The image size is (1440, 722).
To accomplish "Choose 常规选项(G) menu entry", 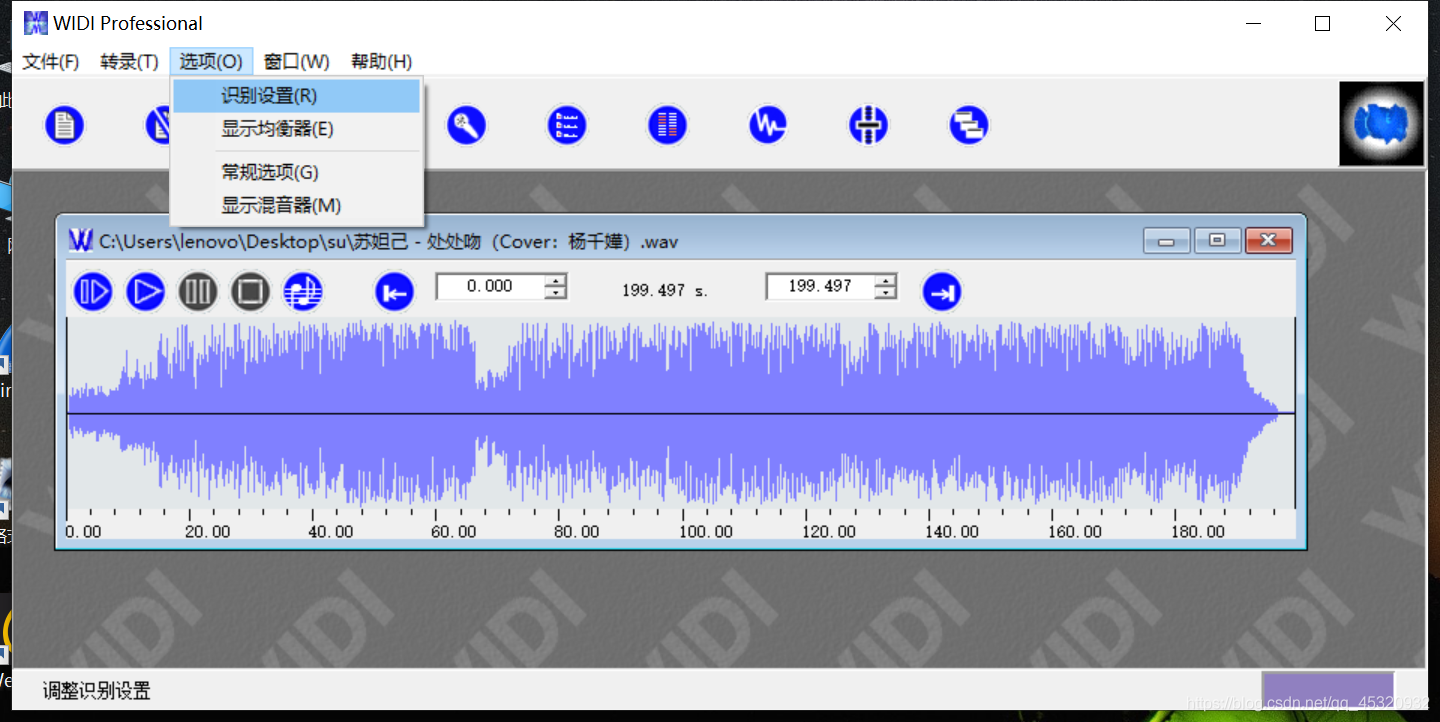I will coord(296,173).
